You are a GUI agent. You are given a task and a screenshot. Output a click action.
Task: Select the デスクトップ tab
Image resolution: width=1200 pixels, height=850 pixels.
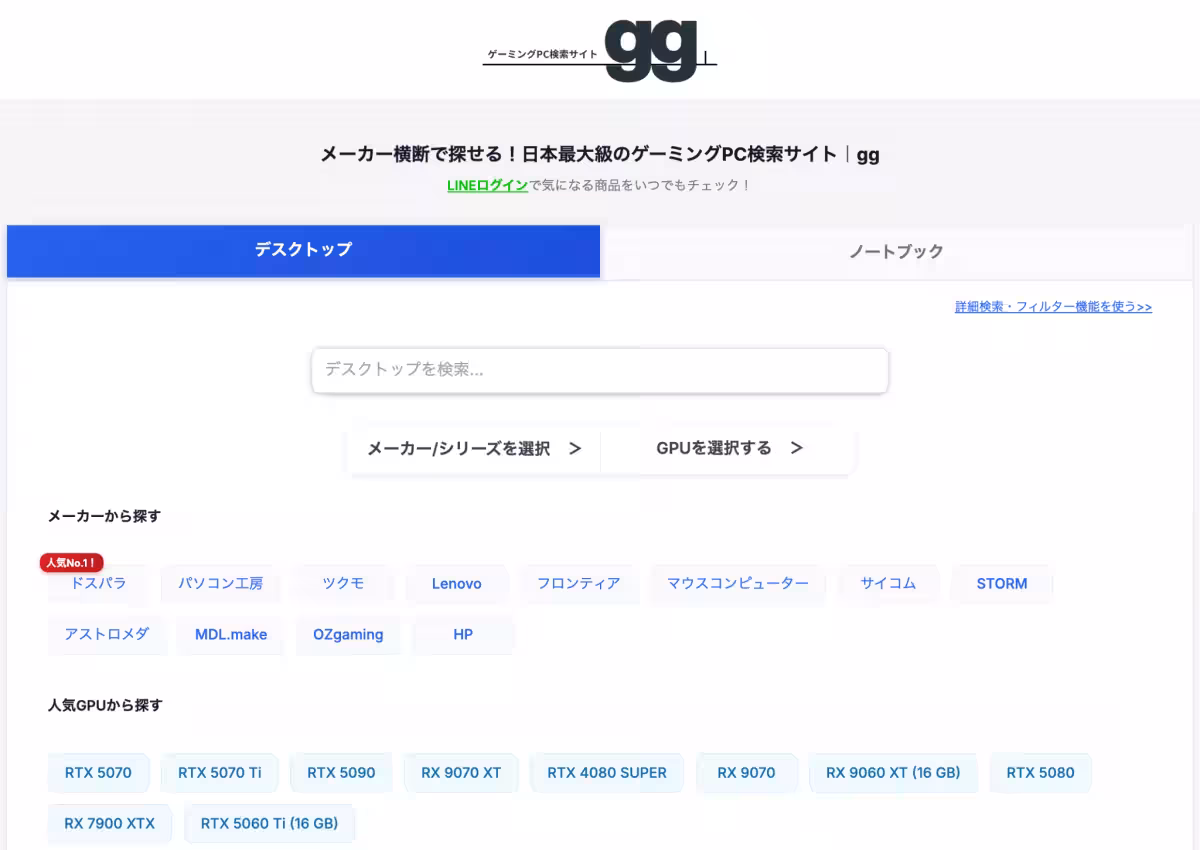tap(303, 250)
